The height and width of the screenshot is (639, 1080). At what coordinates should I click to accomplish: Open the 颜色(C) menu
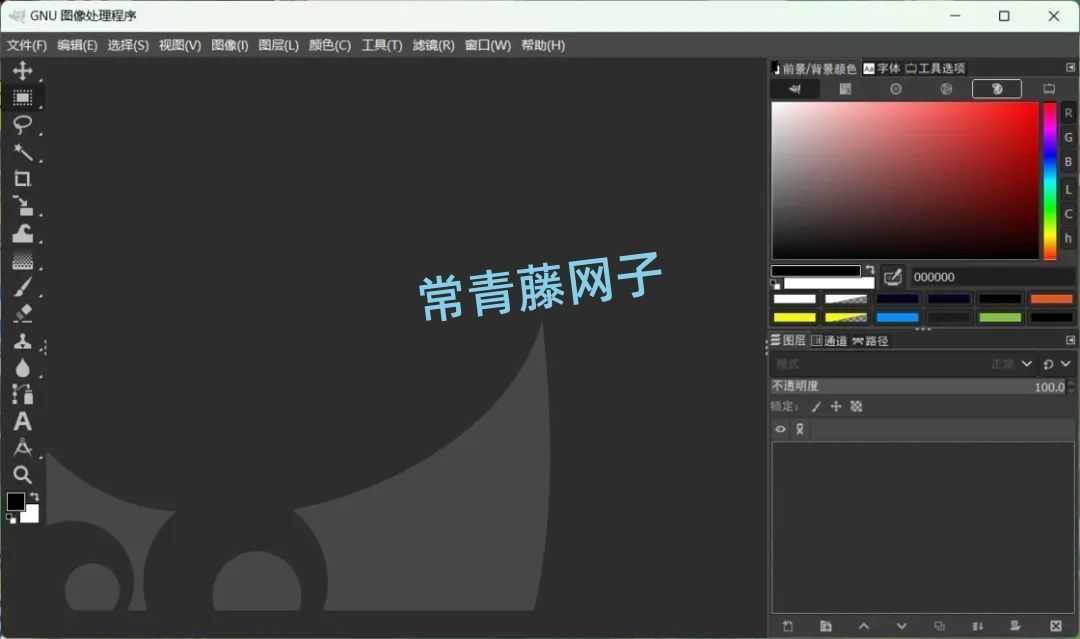330,45
